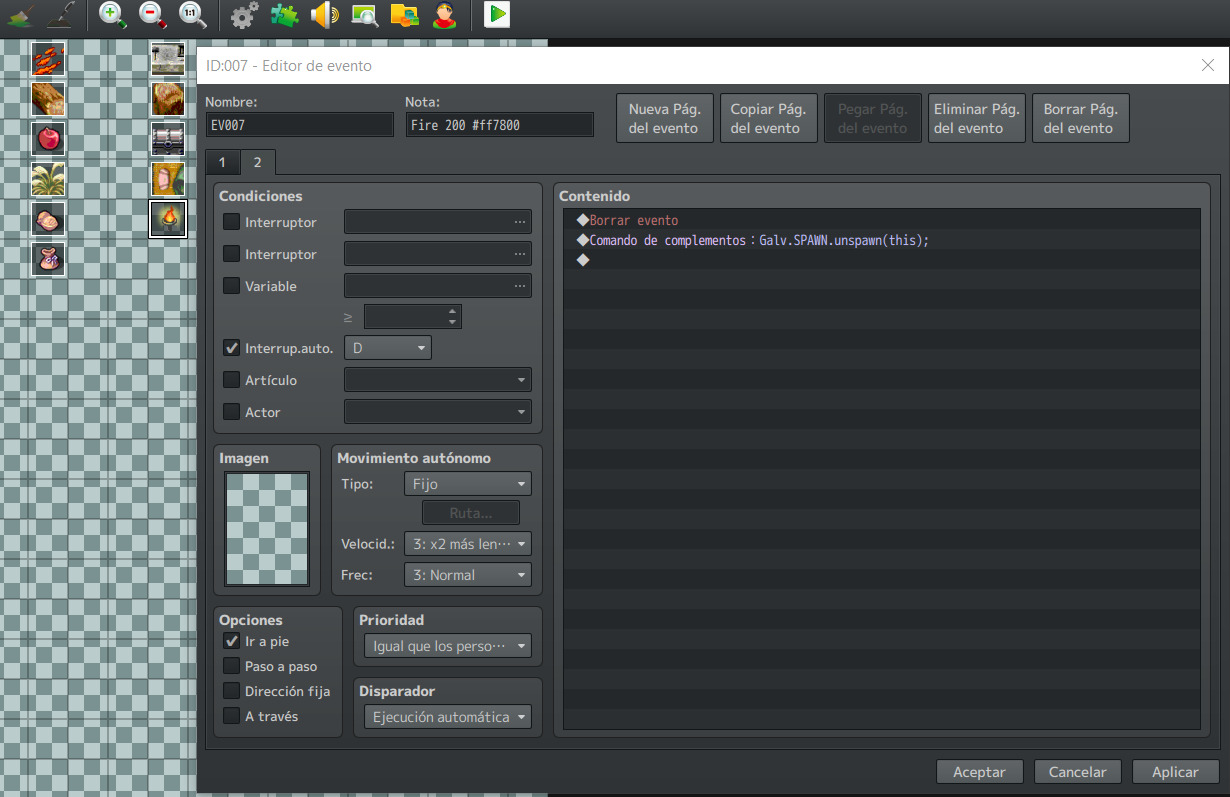Open the Artículo condition dropdown

[x=438, y=380]
